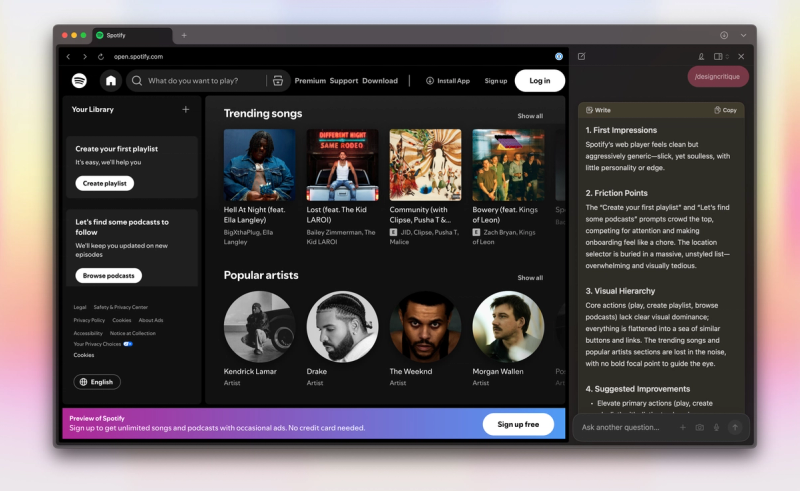Open new tab with plus button

tap(184, 35)
